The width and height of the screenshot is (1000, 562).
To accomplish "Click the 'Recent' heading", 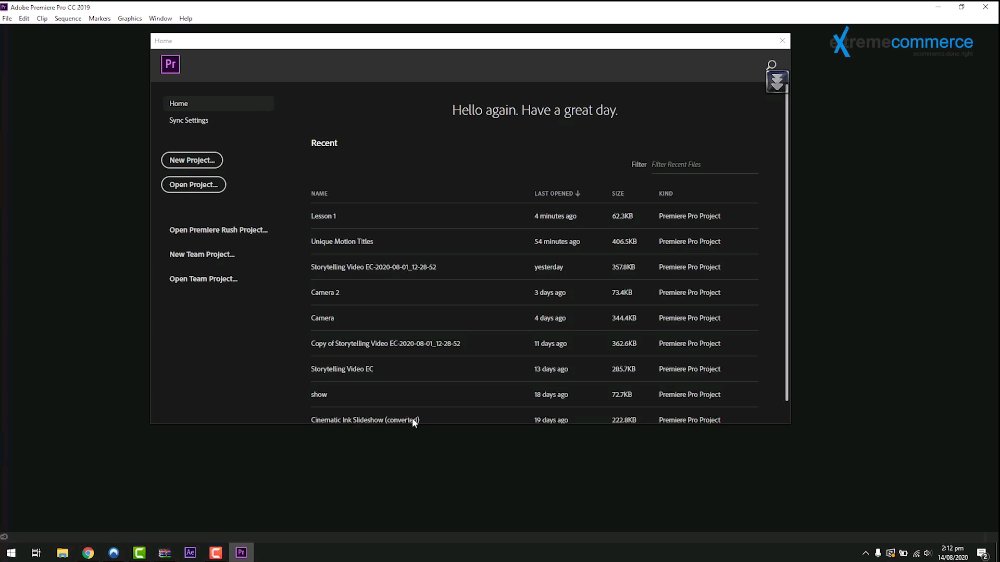I will click(x=324, y=143).
